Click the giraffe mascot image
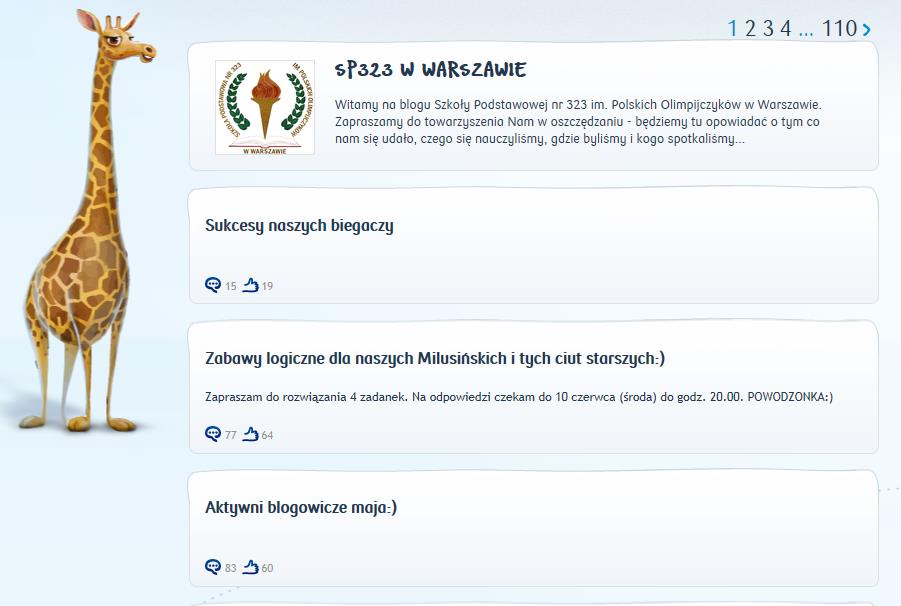This screenshot has width=901, height=606. (x=87, y=221)
